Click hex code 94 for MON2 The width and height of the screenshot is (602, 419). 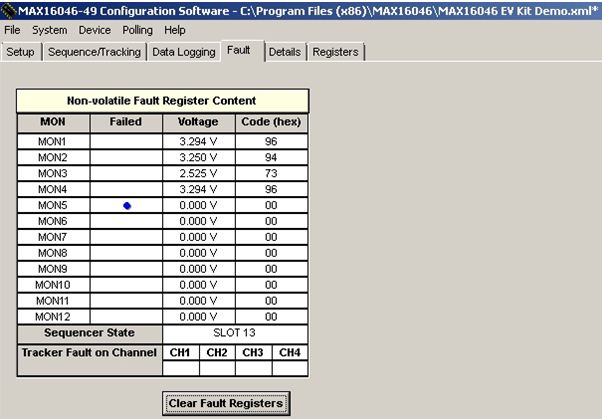(271, 157)
